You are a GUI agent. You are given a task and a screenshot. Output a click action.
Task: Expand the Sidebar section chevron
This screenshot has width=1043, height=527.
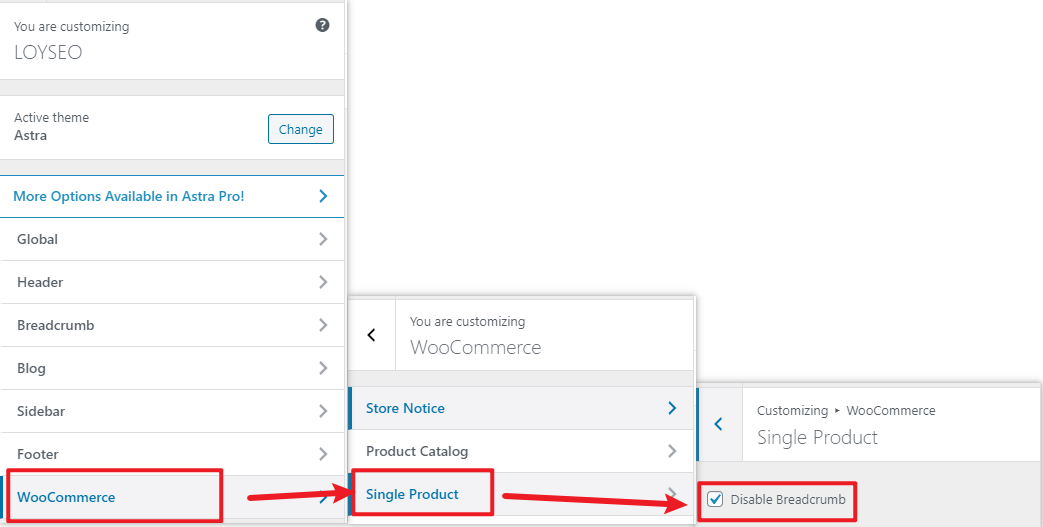(323, 411)
